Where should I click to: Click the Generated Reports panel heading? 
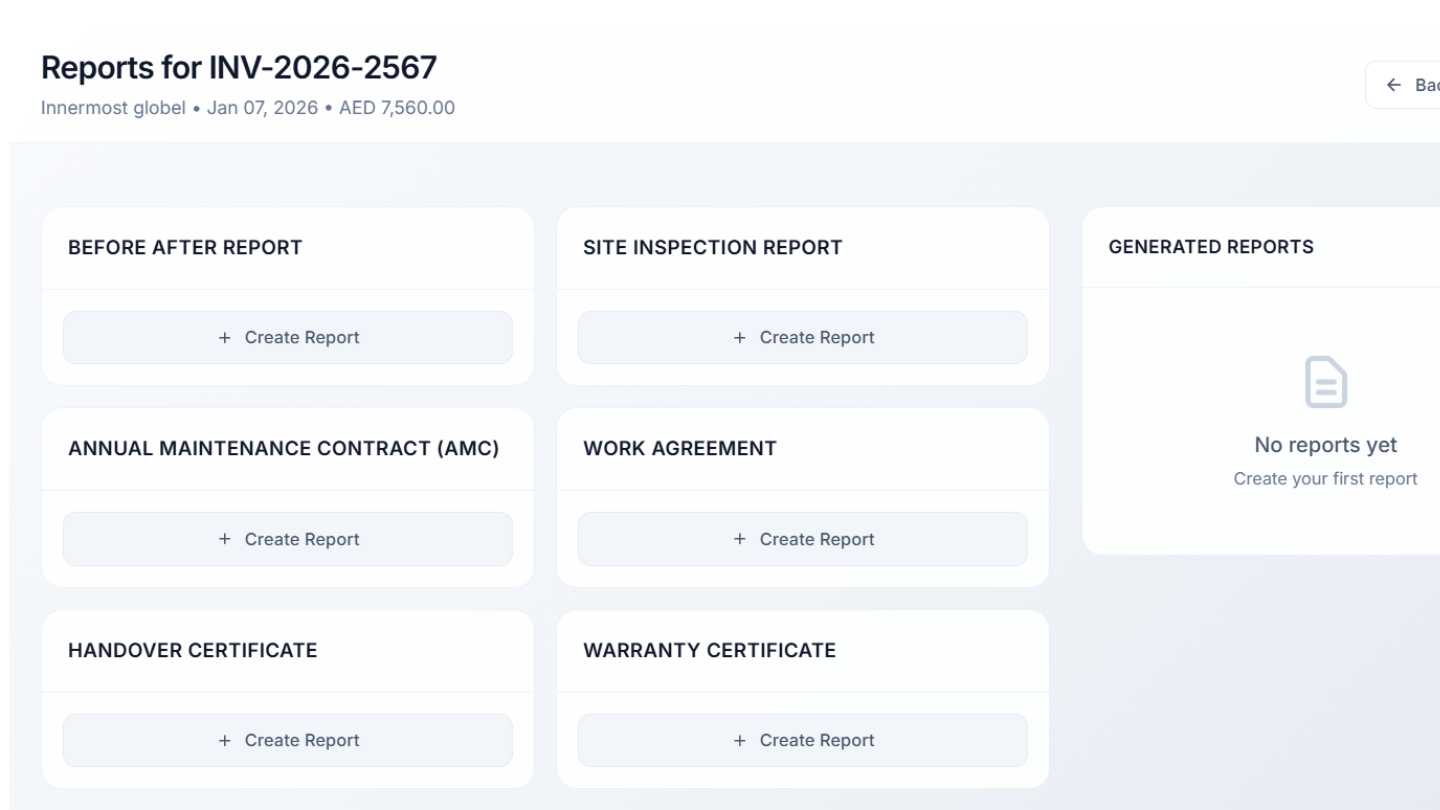1210,247
